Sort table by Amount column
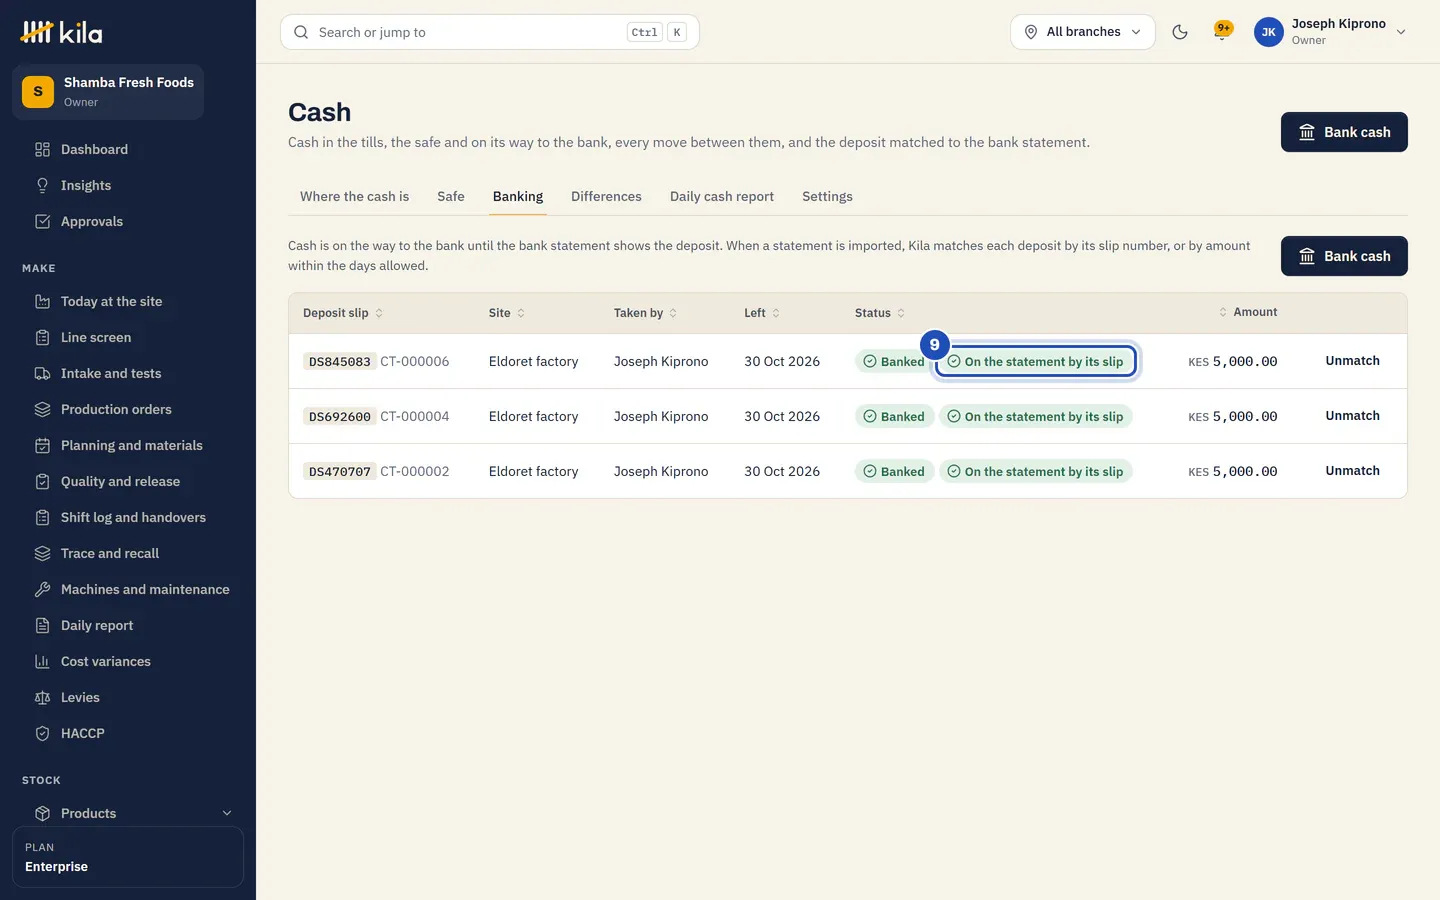This screenshot has height=900, width=1440. click(x=1248, y=312)
